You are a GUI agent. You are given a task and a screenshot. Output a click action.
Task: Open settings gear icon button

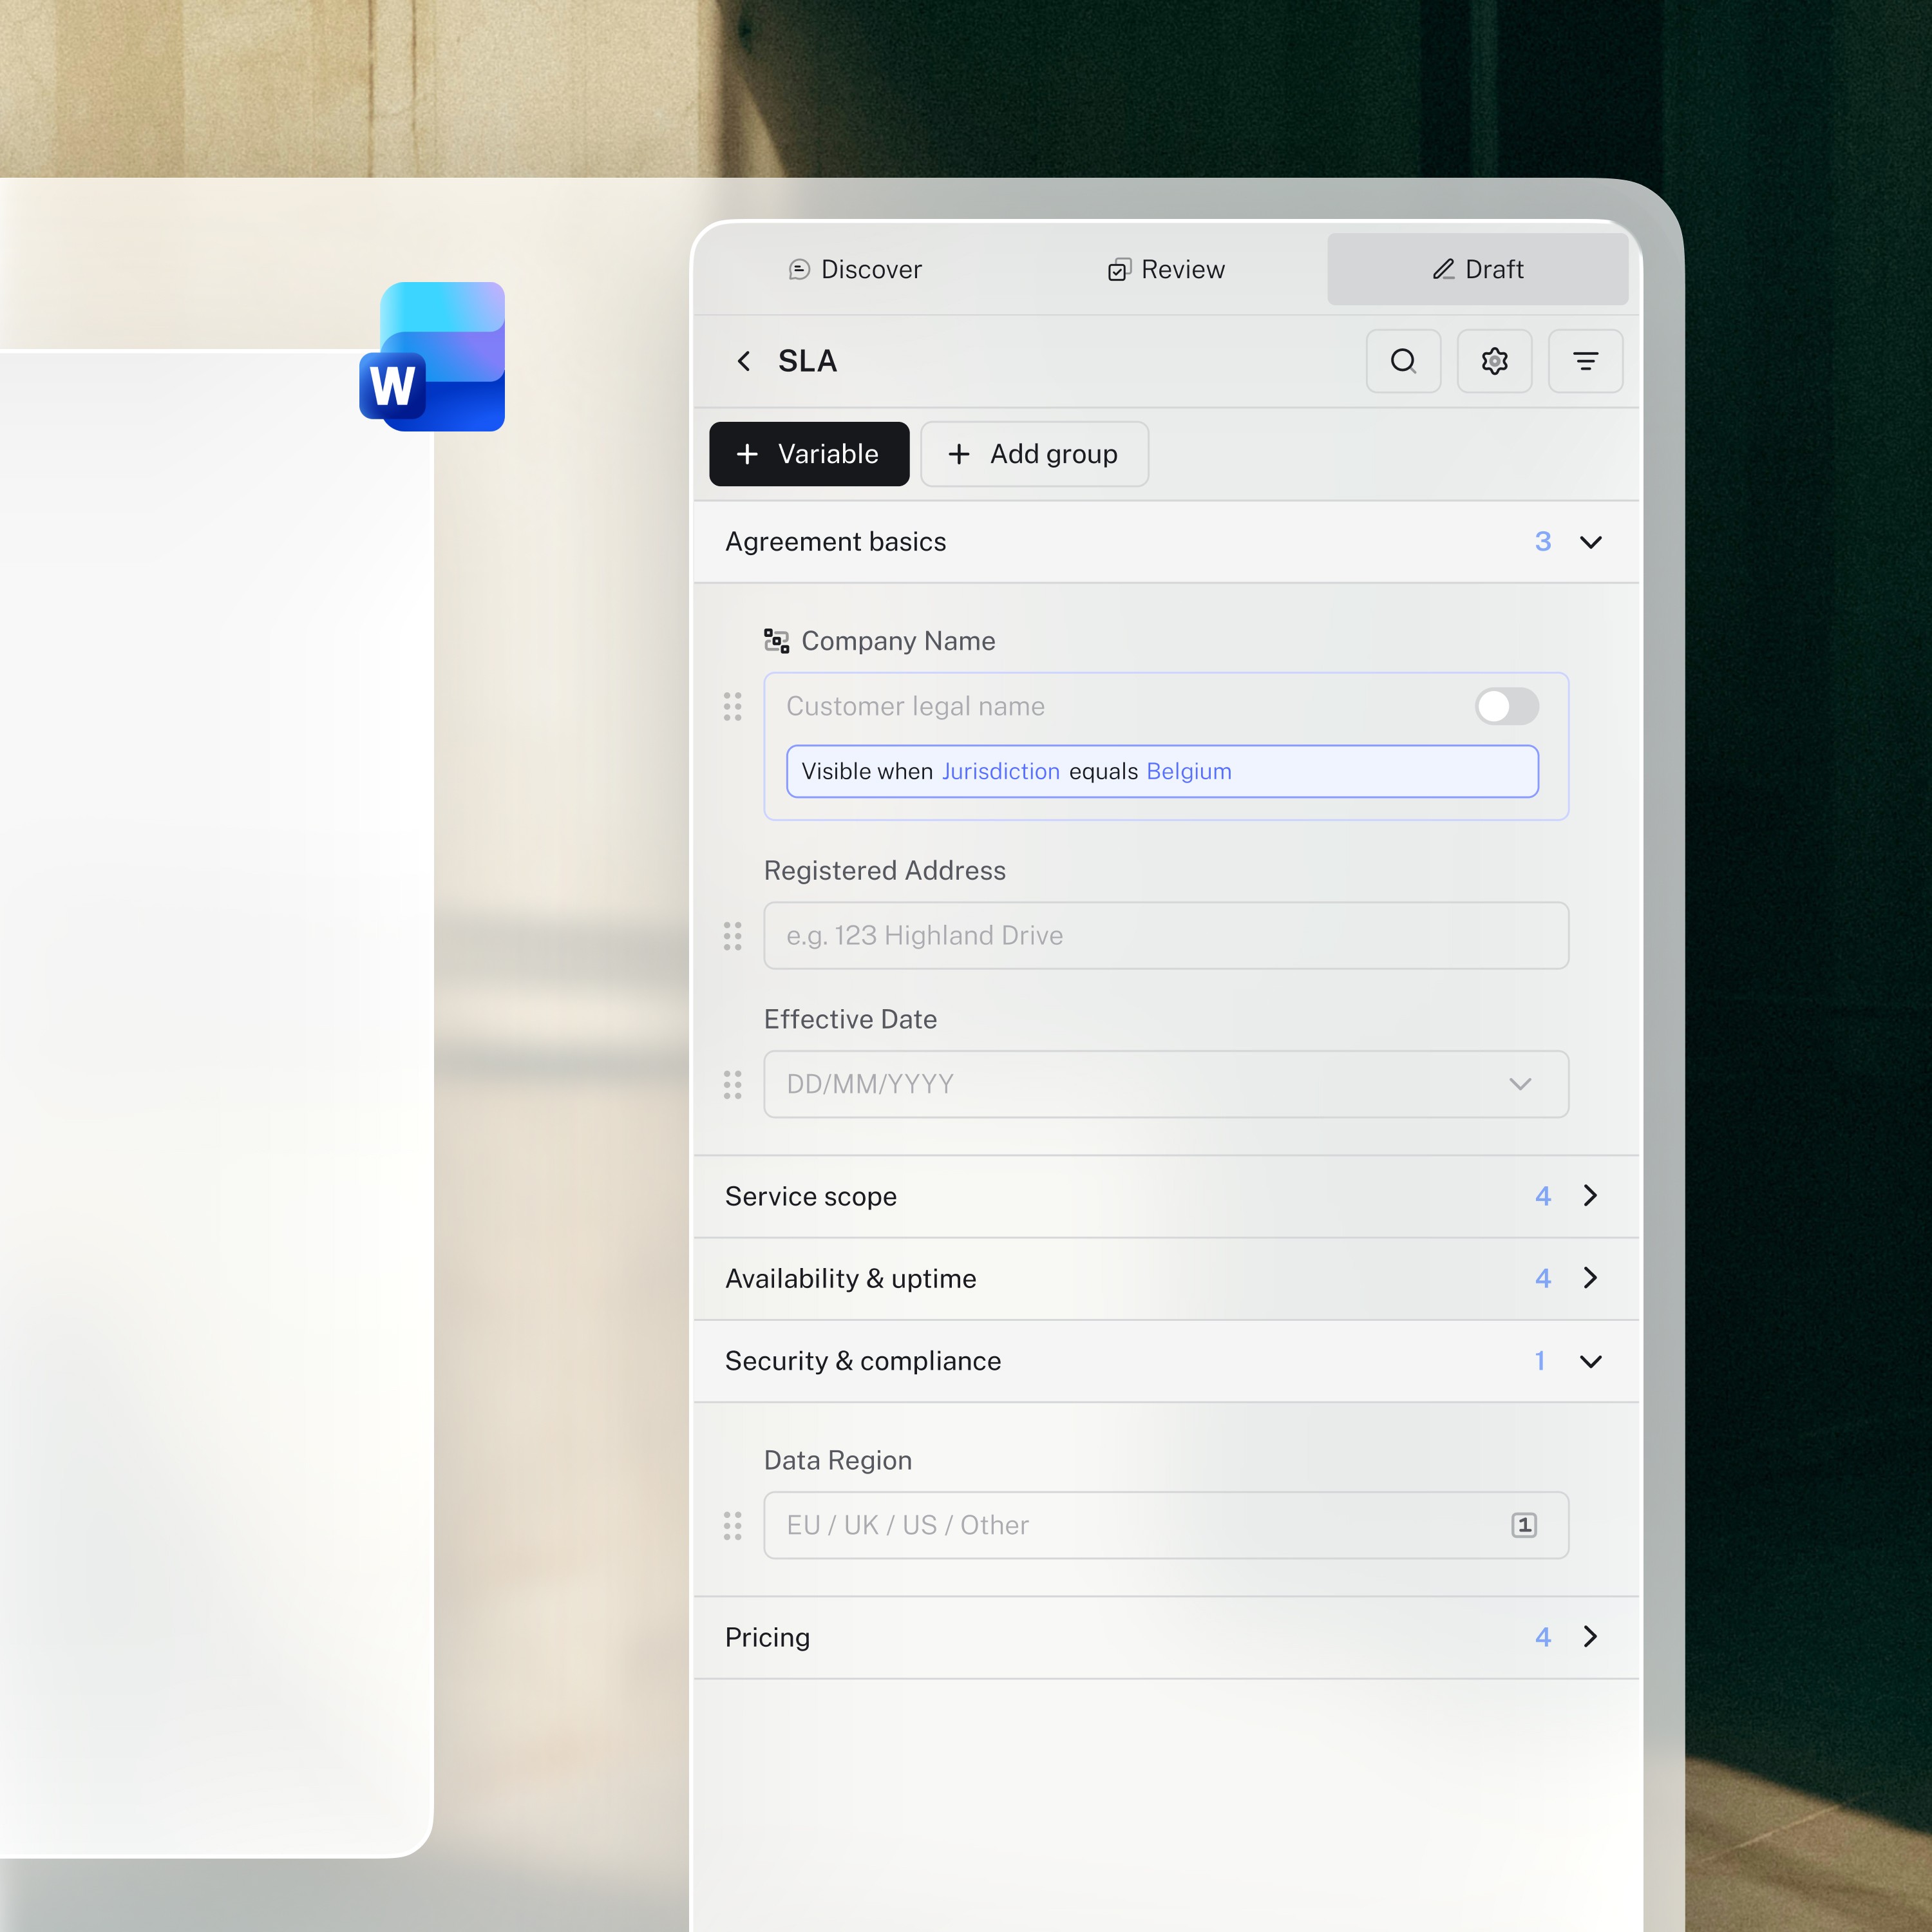point(1494,361)
